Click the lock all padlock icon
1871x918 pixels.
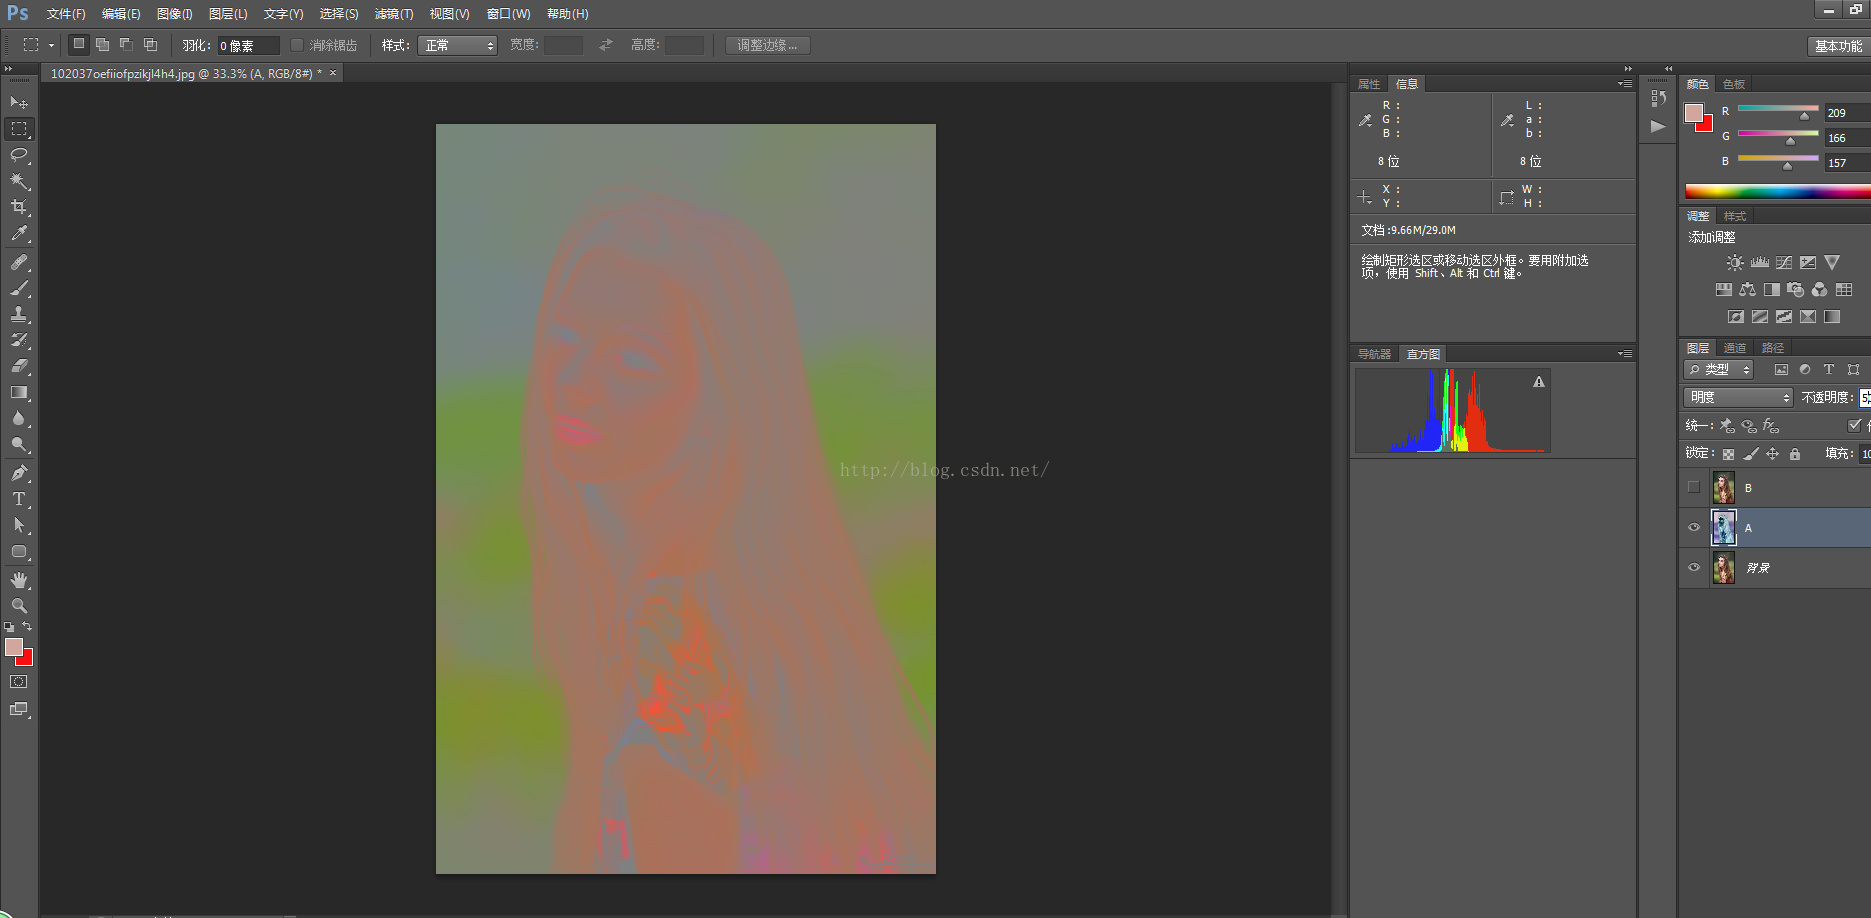(1795, 454)
